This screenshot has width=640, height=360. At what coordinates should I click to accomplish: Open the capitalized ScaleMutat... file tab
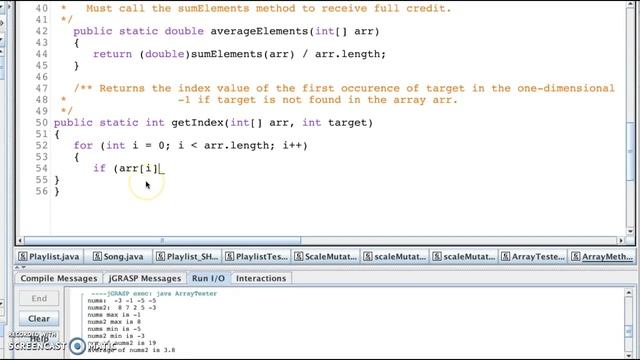[x=325, y=257]
